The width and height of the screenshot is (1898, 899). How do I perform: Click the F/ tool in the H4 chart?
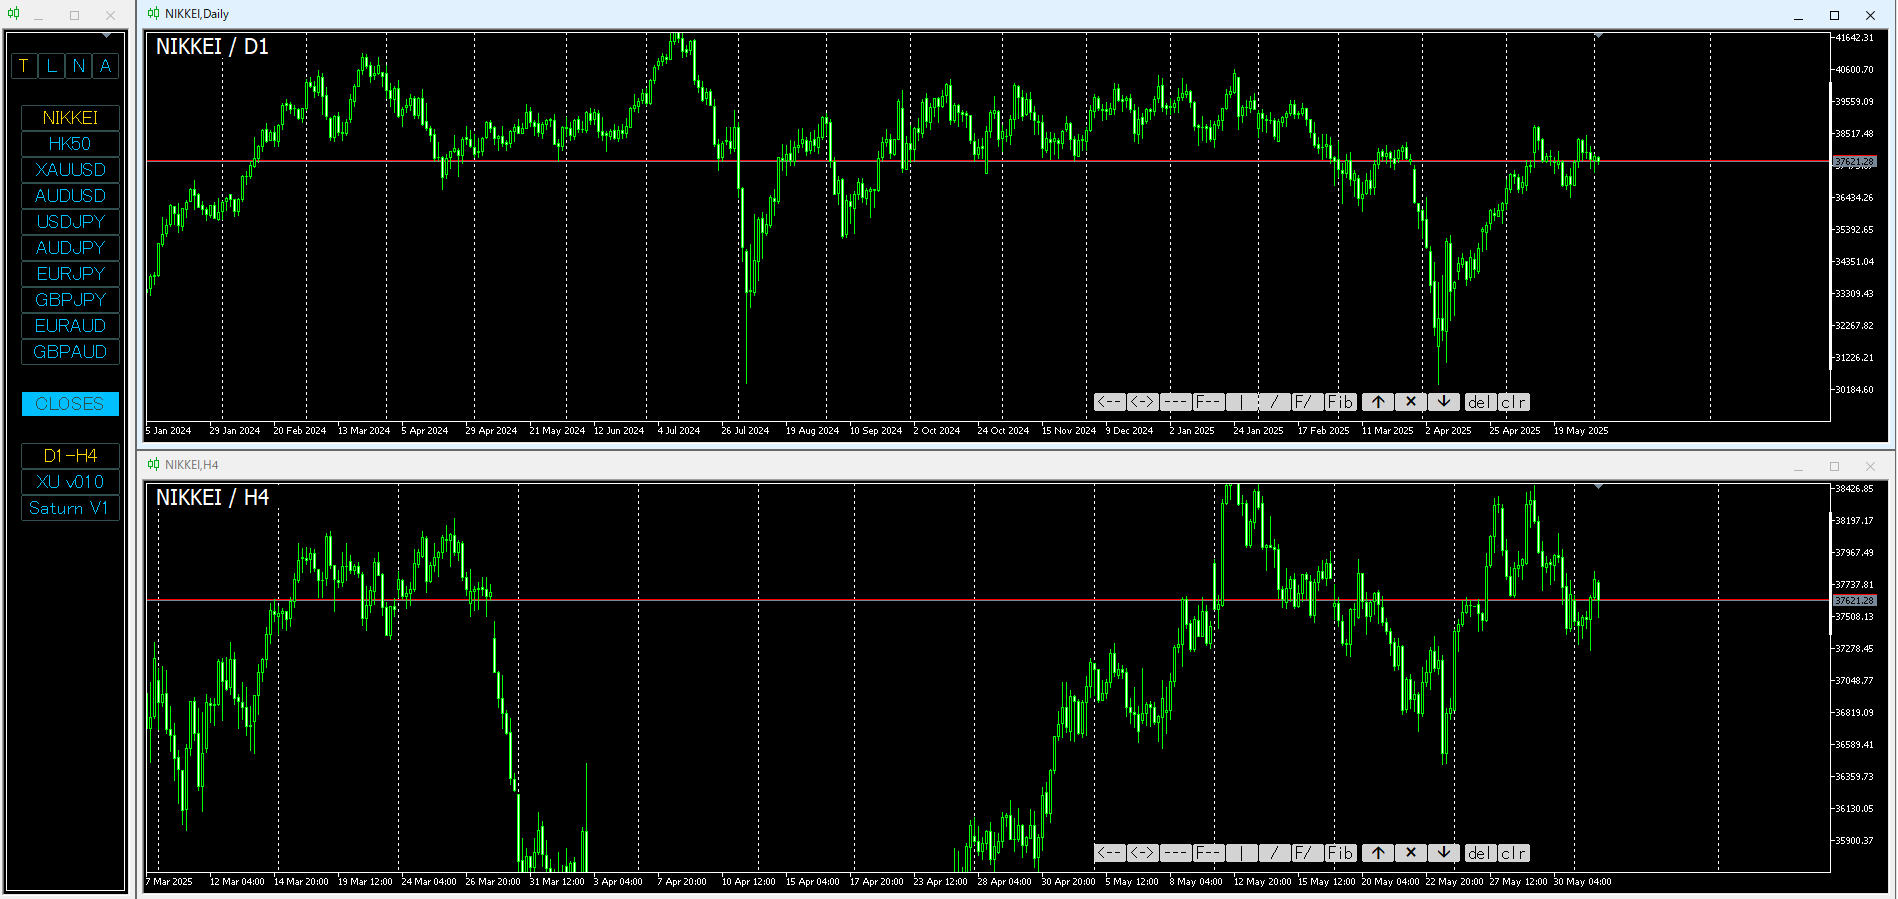[1308, 853]
